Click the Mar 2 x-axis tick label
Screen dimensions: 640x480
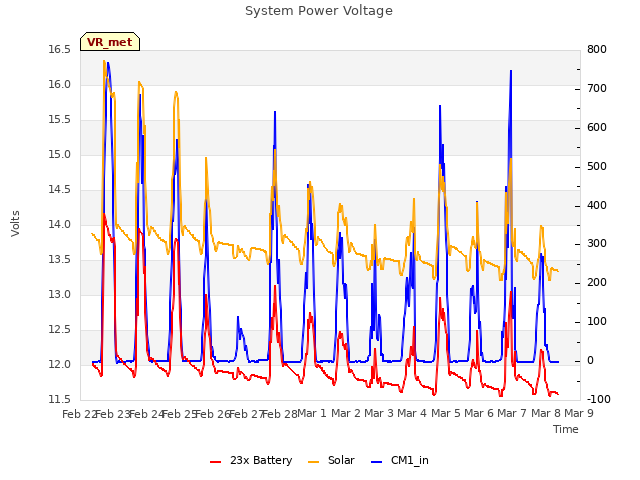(346, 413)
